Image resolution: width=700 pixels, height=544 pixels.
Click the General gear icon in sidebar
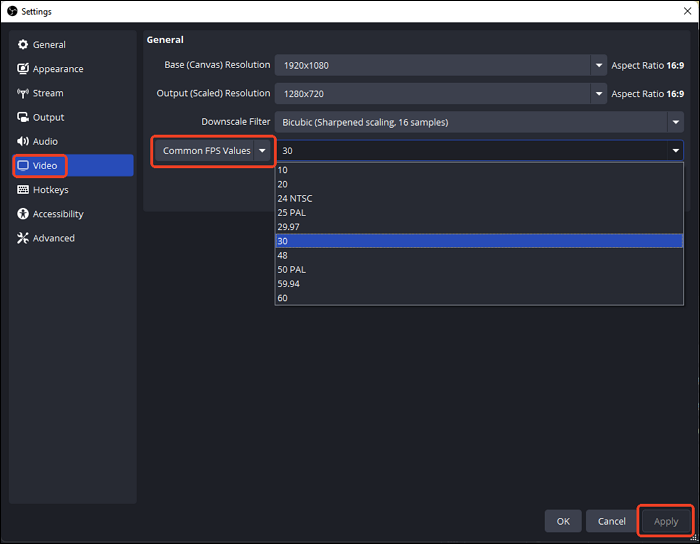click(x=23, y=45)
